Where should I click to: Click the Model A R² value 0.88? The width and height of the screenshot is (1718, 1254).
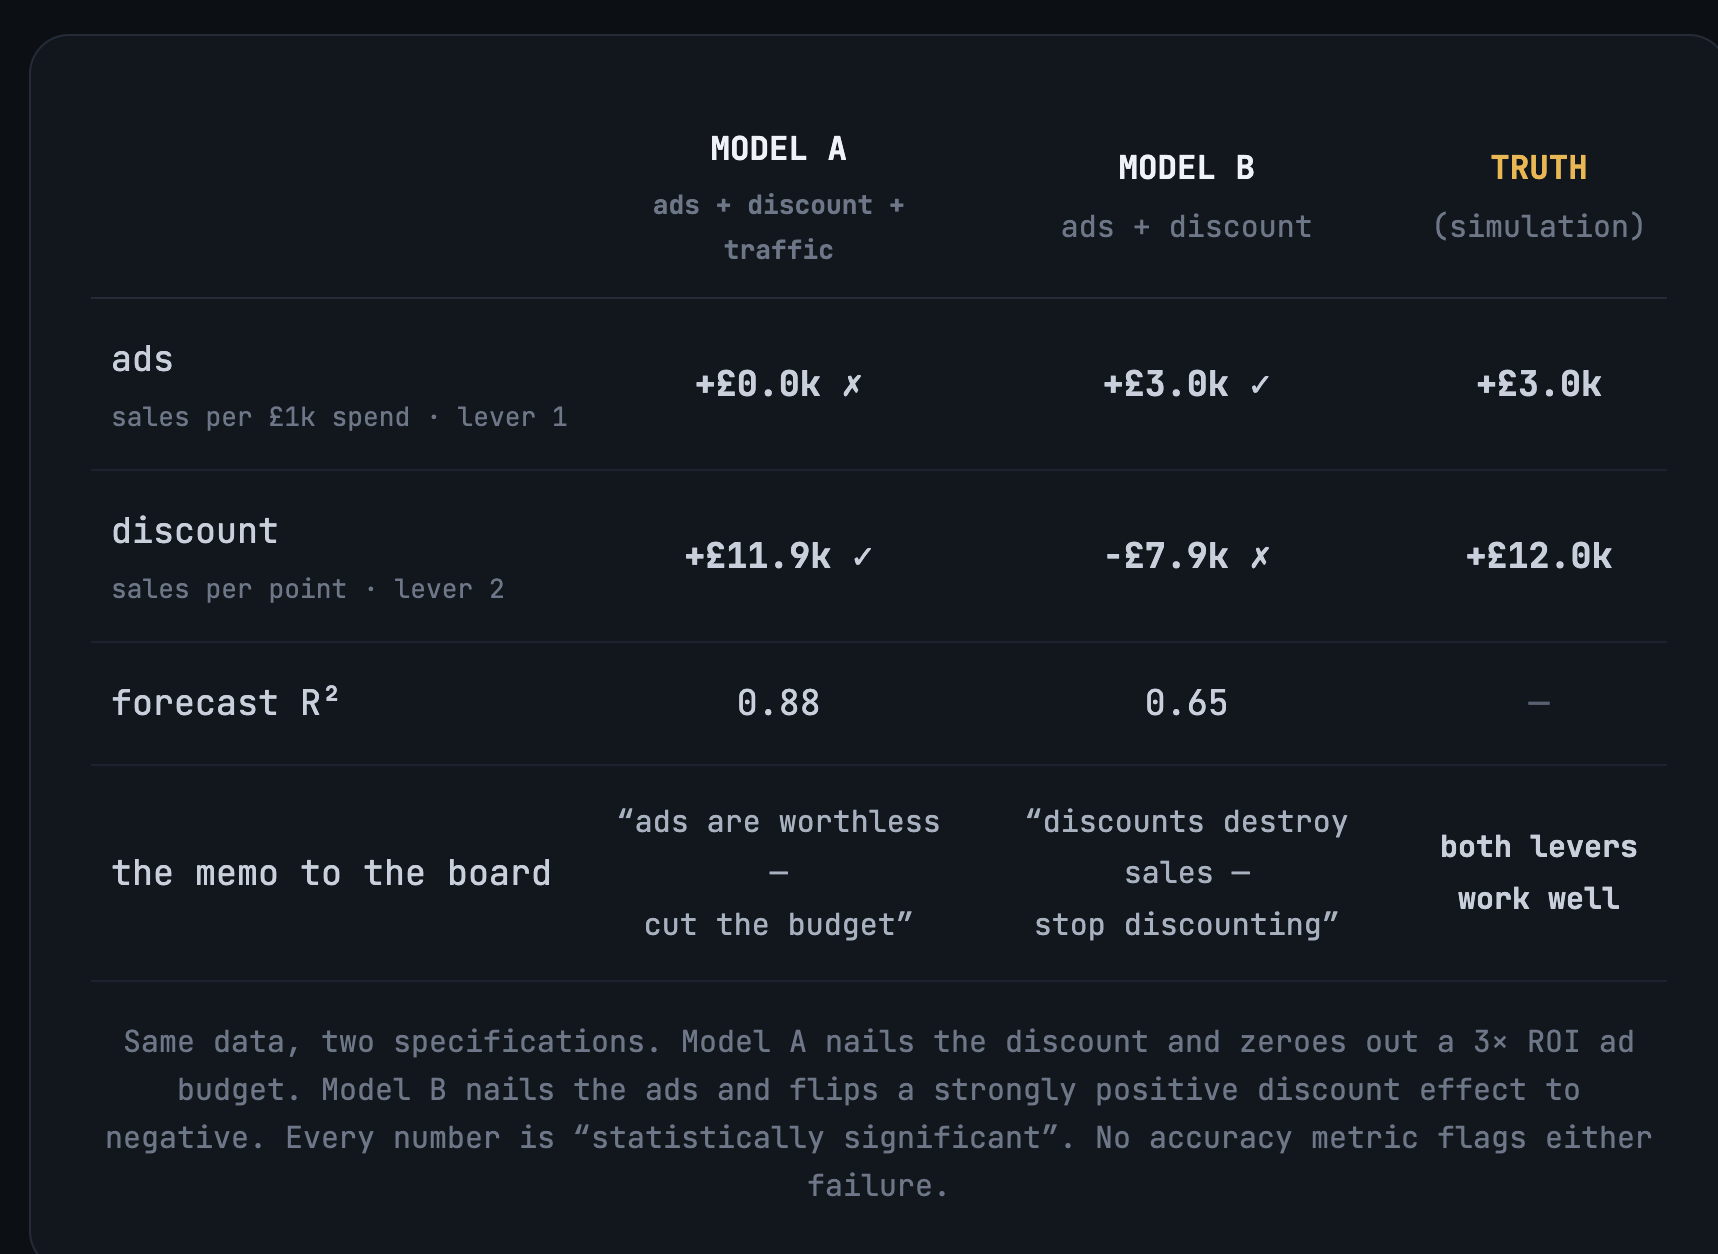click(x=778, y=703)
